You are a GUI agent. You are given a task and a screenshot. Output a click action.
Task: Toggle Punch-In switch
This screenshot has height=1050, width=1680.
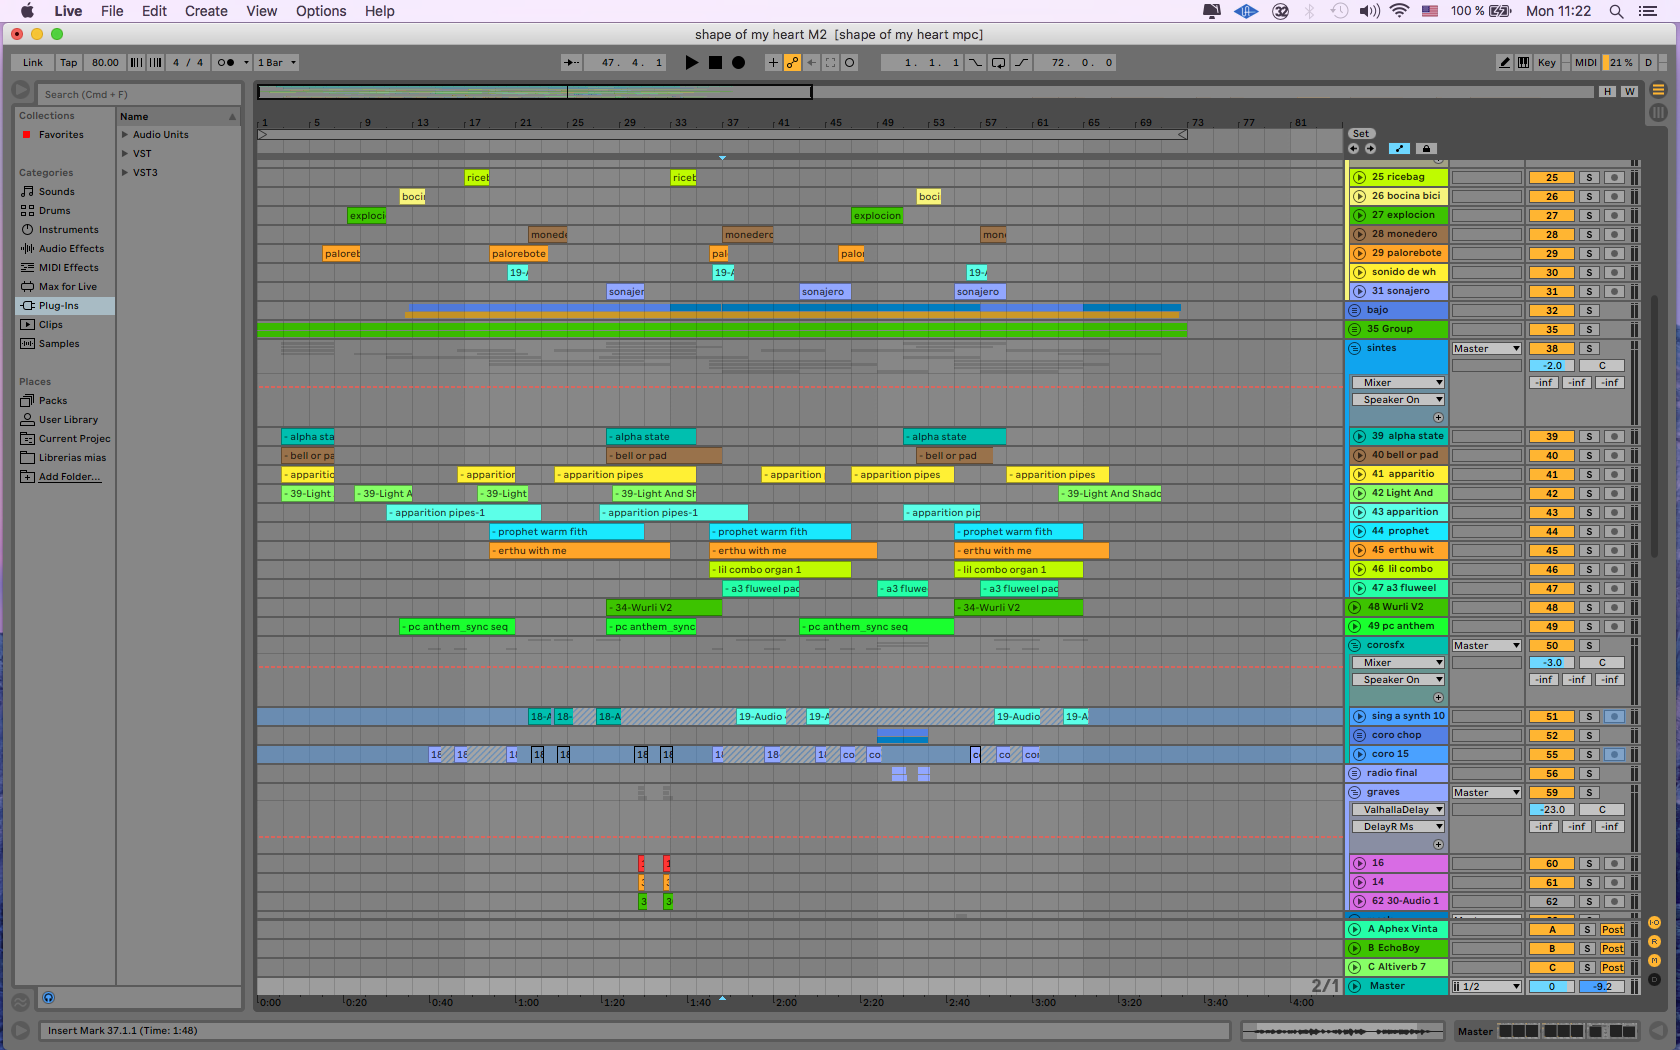[976, 62]
